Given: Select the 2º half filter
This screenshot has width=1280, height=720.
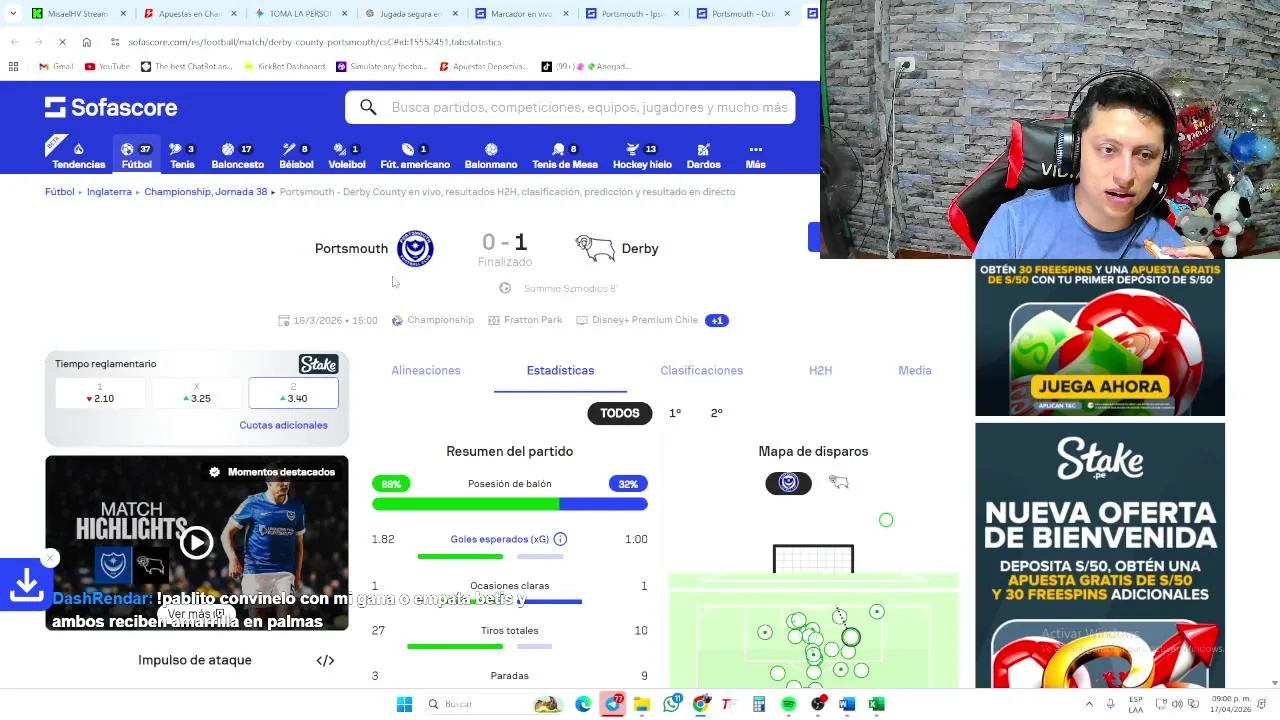Looking at the screenshot, I should (x=716, y=413).
